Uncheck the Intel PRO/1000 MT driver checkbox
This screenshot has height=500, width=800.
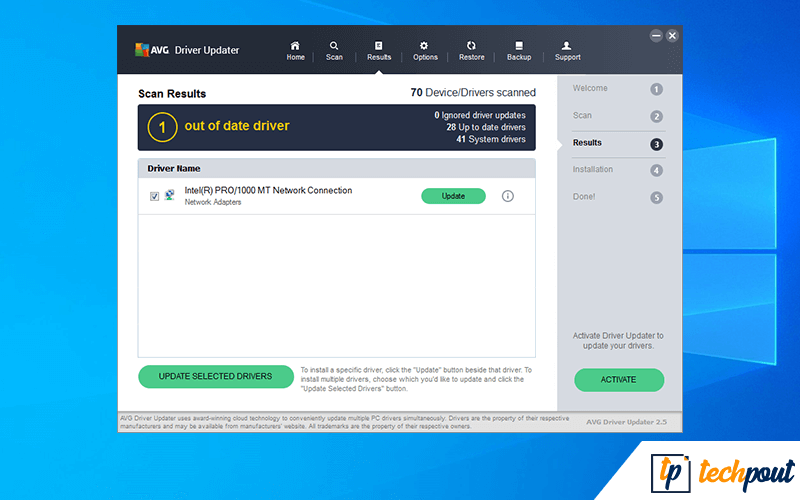click(x=154, y=196)
